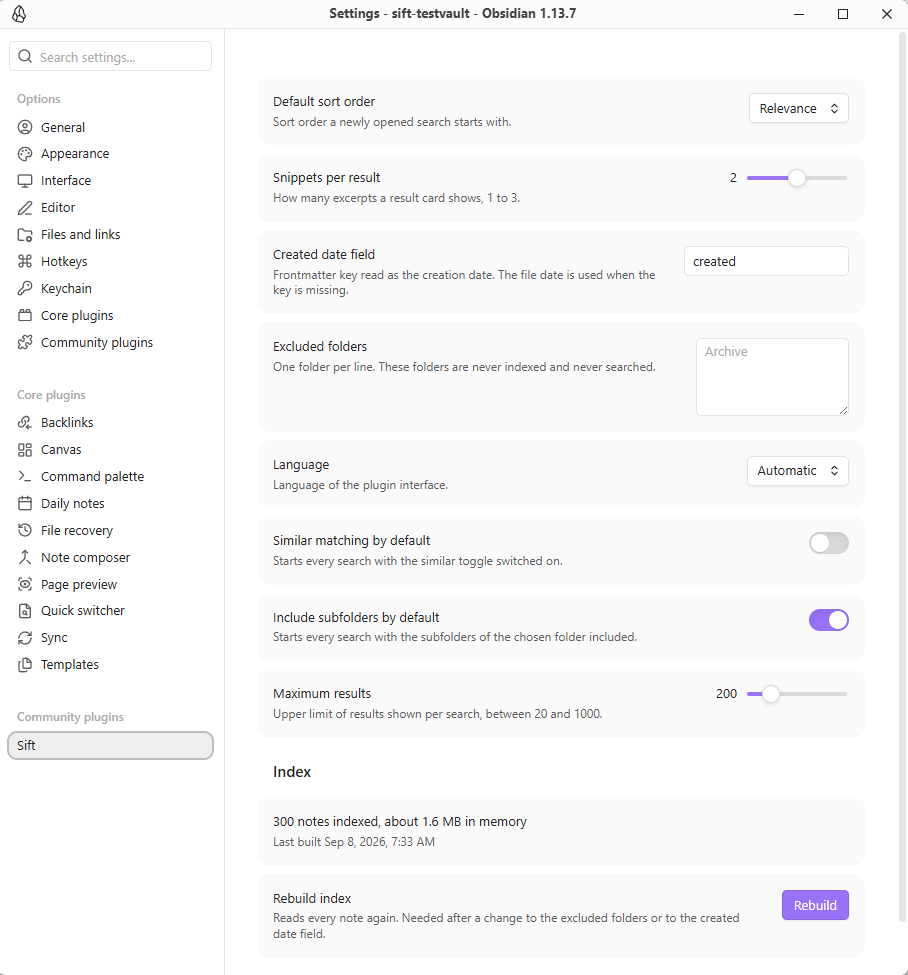Open the Language Automatic dropdown
Image resolution: width=908 pixels, height=975 pixels.
click(x=797, y=471)
